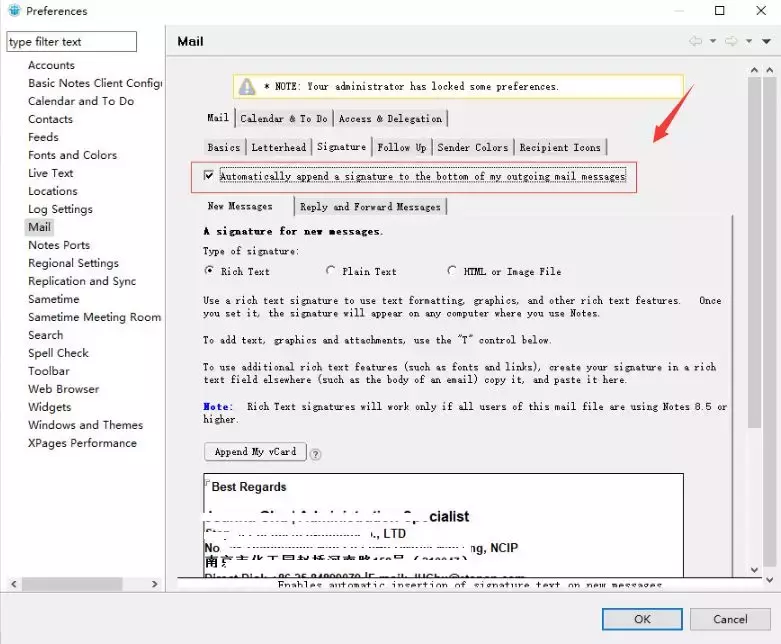The width and height of the screenshot is (781, 644).
Task: Switch to the Mail top tab
Action: [218, 118]
